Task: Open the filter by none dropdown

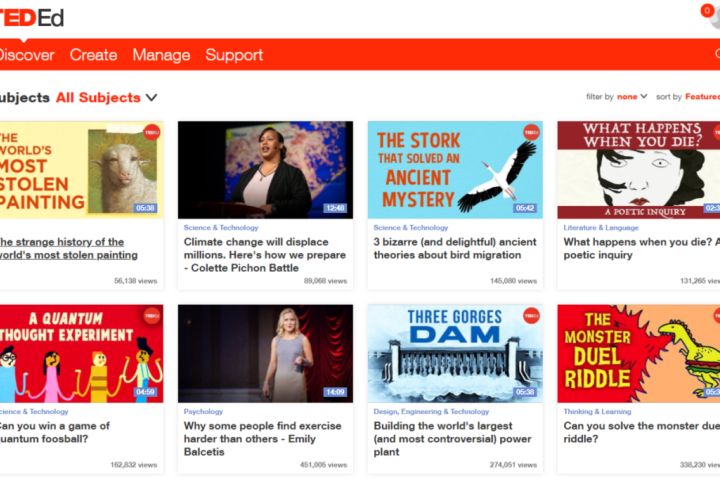Action: pos(632,97)
